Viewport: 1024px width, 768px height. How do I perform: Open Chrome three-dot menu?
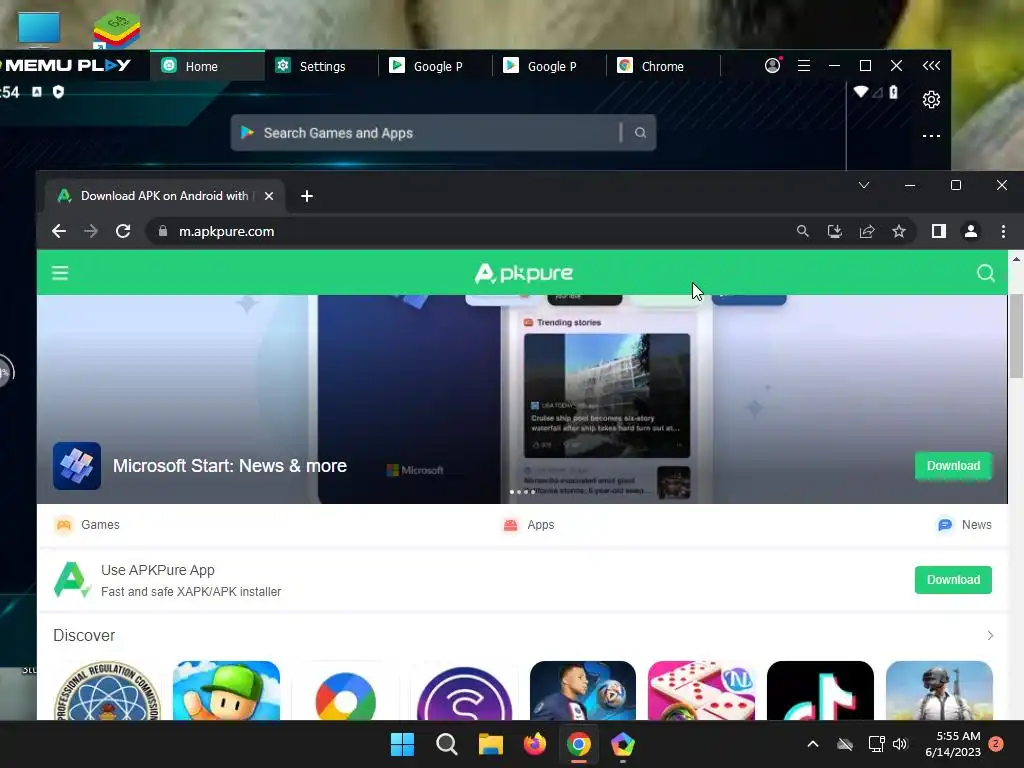(x=1004, y=231)
